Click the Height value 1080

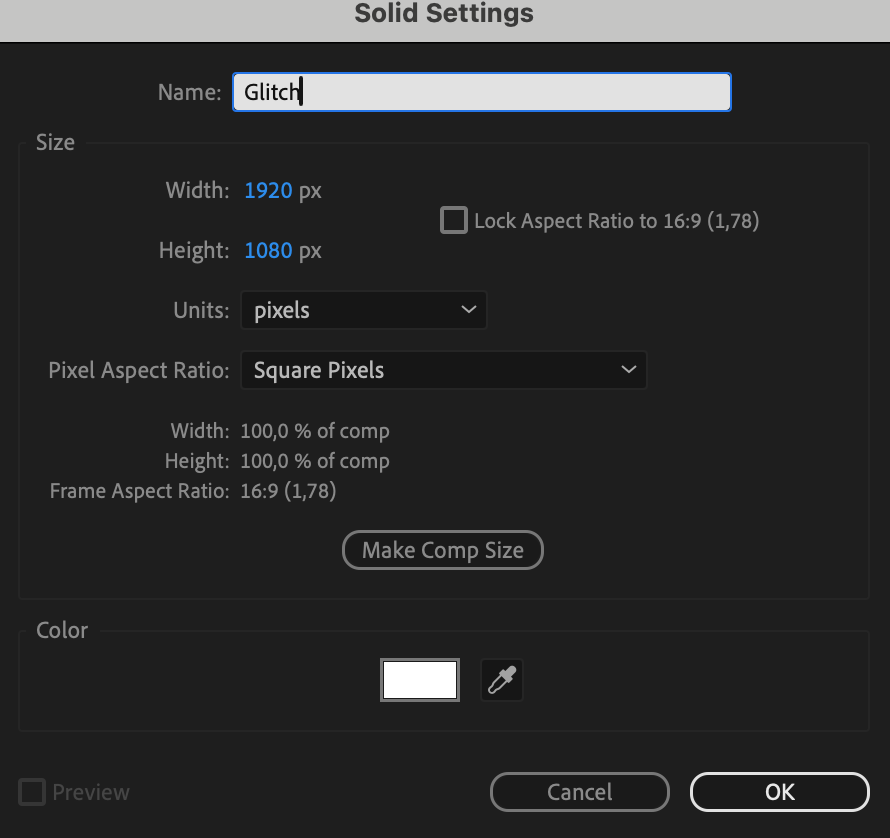coord(268,250)
